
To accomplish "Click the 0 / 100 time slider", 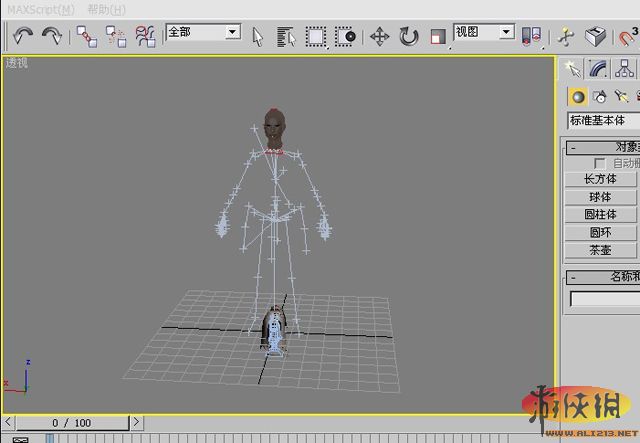I will tap(71, 423).
